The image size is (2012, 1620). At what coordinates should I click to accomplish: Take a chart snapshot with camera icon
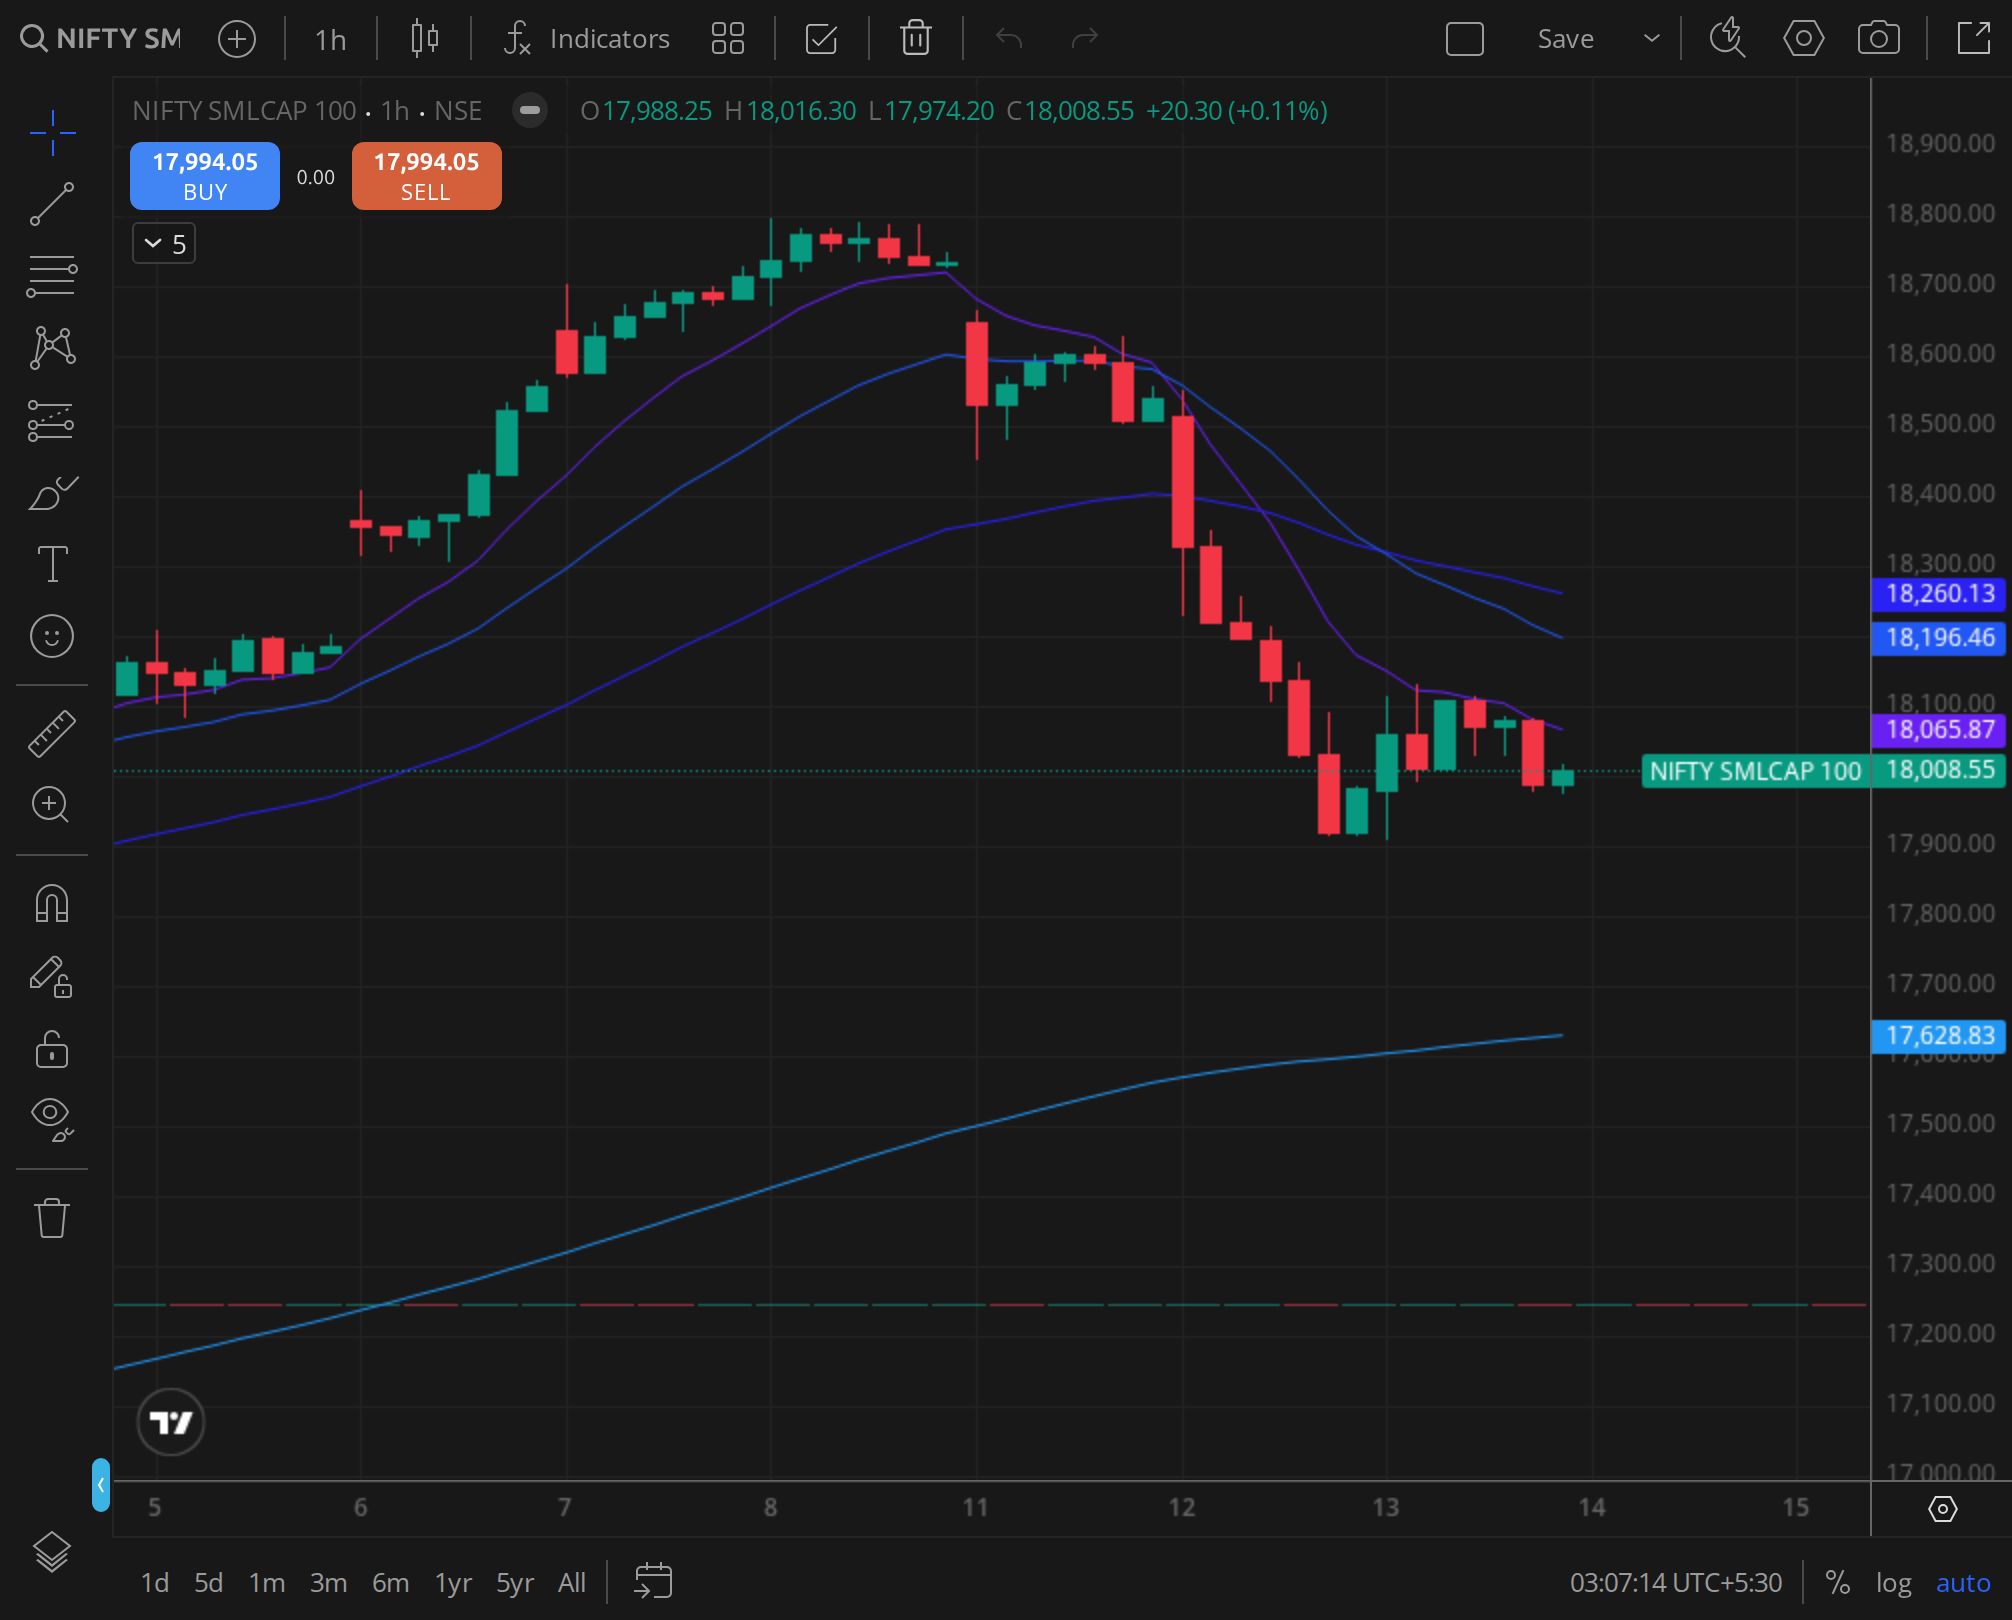point(1879,39)
